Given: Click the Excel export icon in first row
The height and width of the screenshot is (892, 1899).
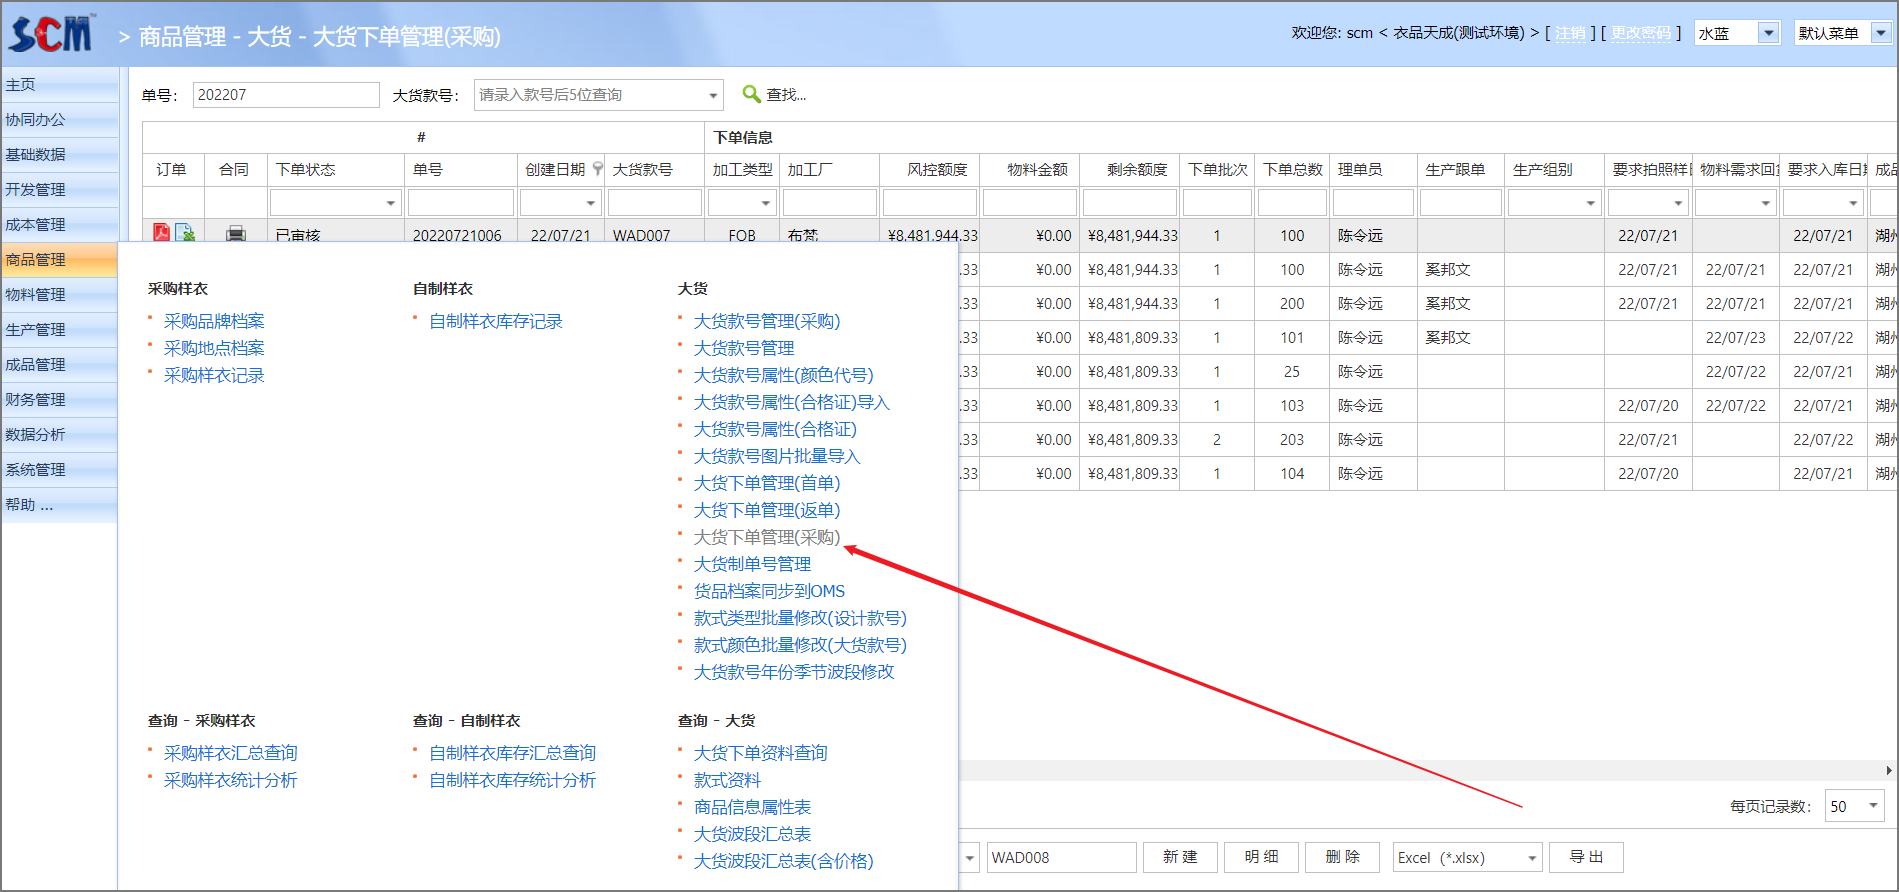Looking at the screenshot, I should 186,233.
